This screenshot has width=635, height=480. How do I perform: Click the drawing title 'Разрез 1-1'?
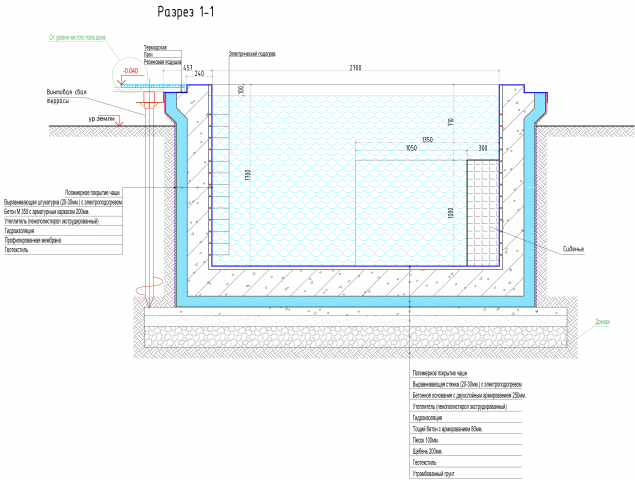click(x=185, y=13)
